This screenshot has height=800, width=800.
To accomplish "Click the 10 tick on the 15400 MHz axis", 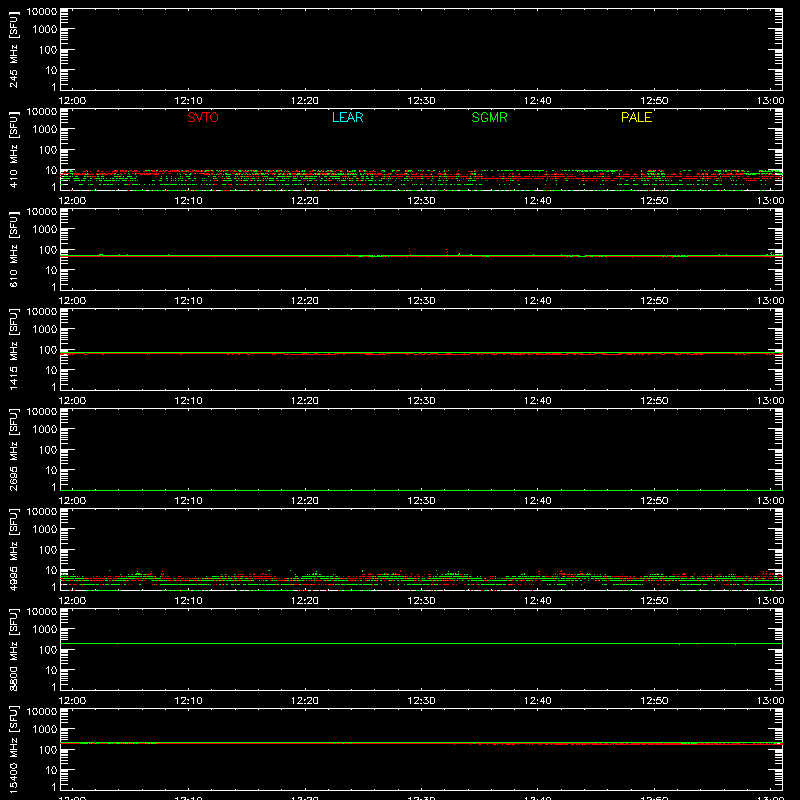I will coord(51,770).
